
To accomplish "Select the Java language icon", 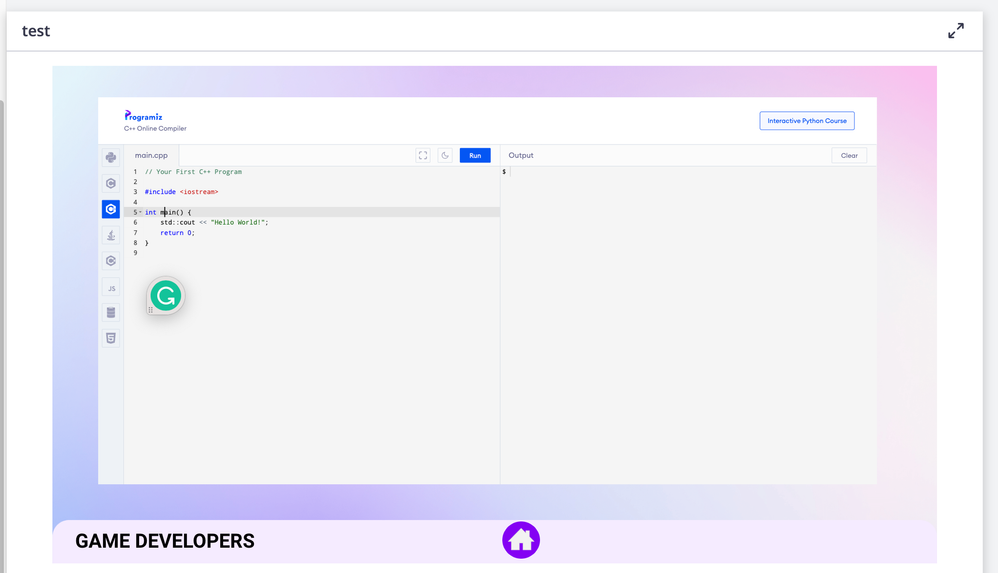I will pyautogui.click(x=111, y=235).
